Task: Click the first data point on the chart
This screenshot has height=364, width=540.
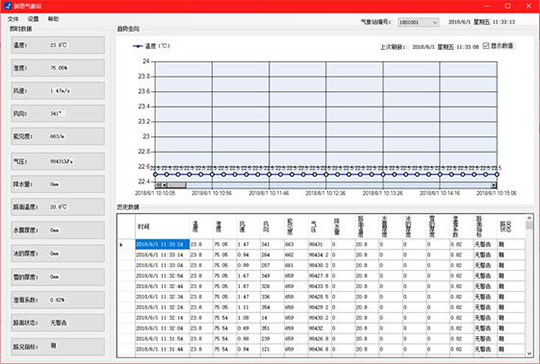Action: pyautogui.click(x=155, y=175)
